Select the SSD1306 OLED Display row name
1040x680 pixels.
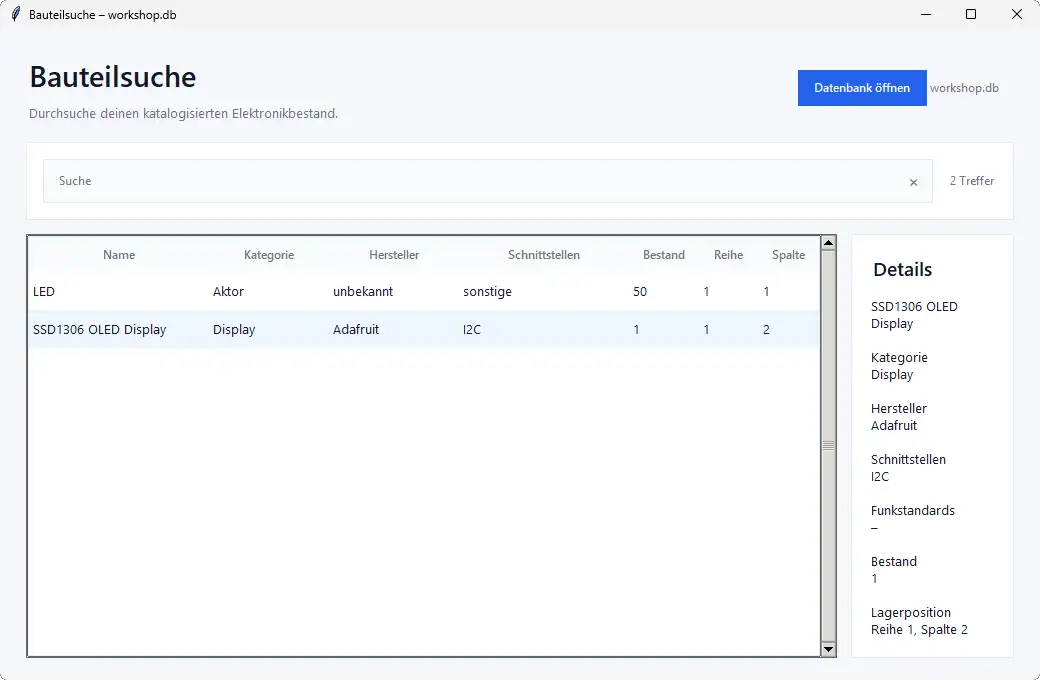[x=99, y=330]
